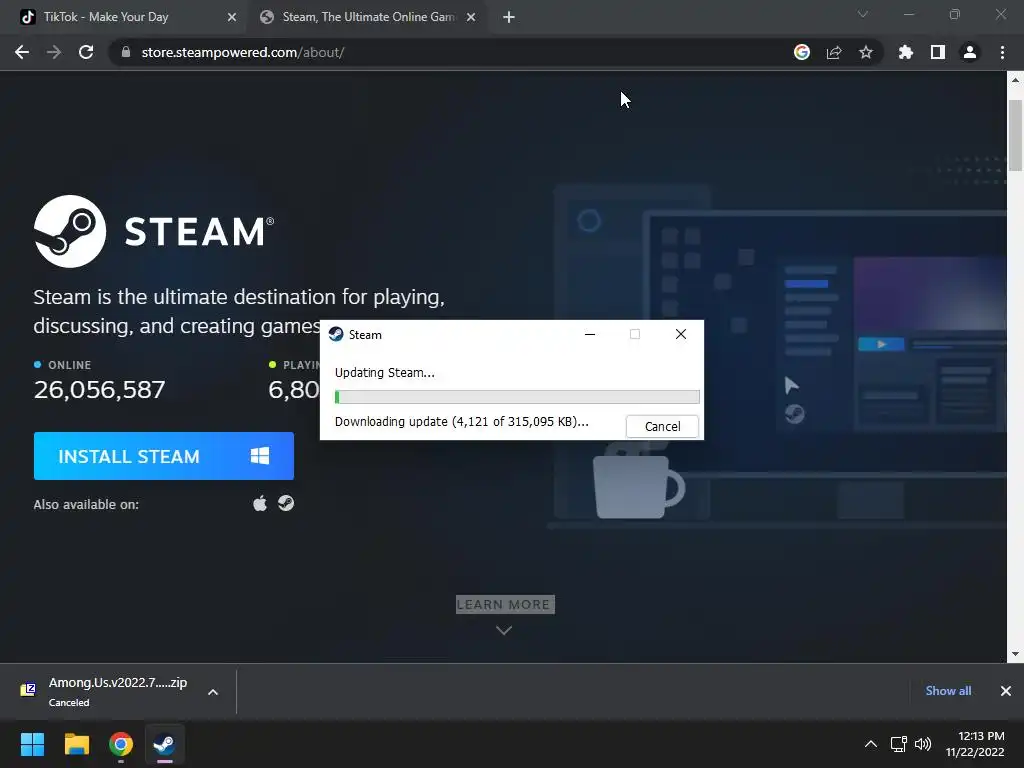Open the Google icon in address bar
The image size is (1024, 768).
[x=802, y=52]
